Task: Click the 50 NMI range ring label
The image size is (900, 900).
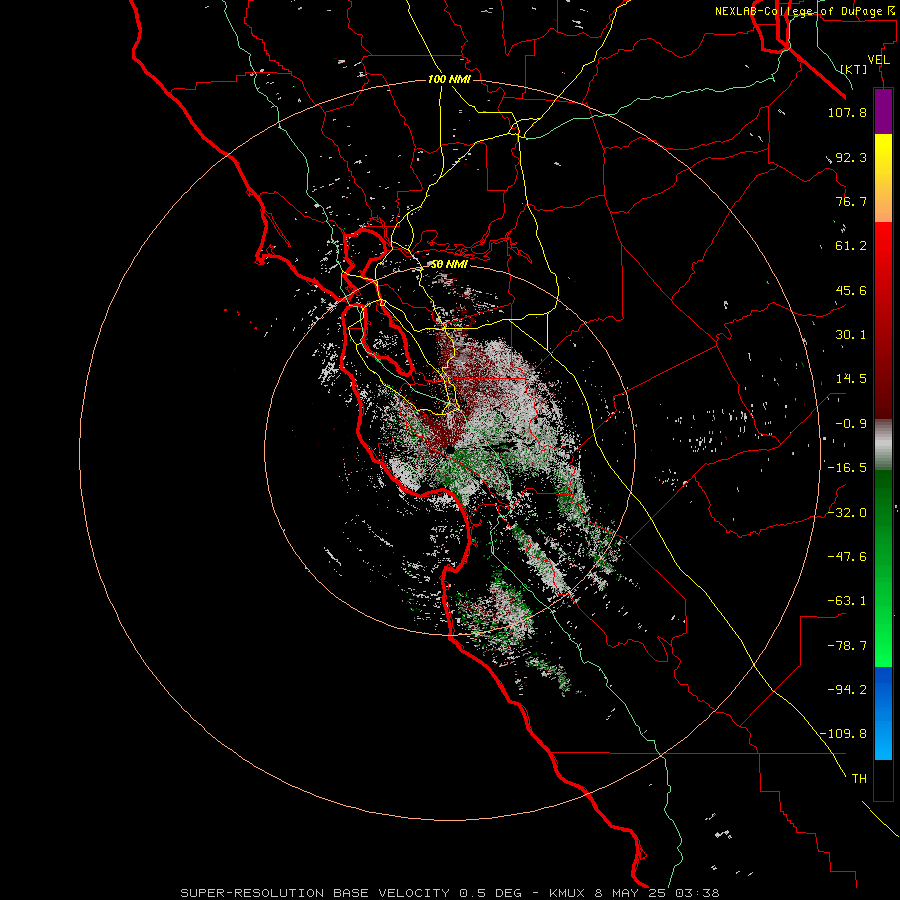Action: tap(449, 265)
